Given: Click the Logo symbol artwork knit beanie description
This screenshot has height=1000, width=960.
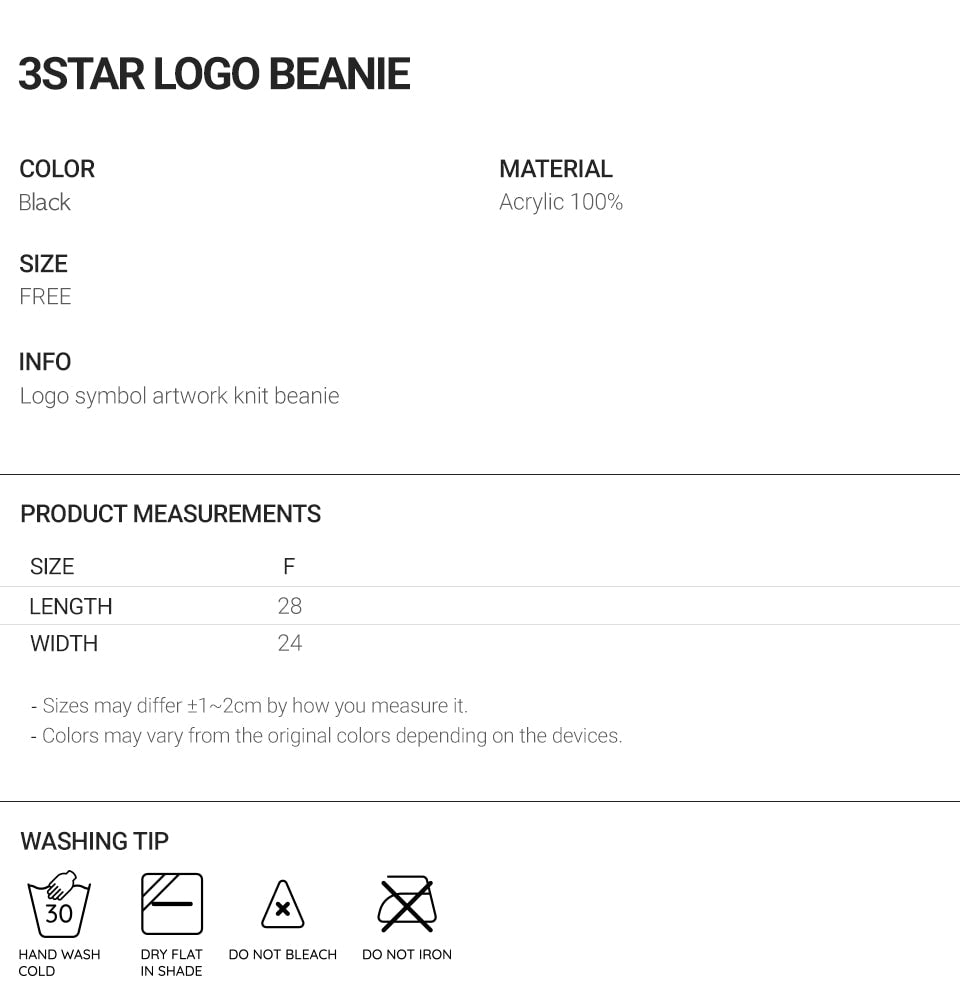Looking at the screenshot, I should (180, 396).
